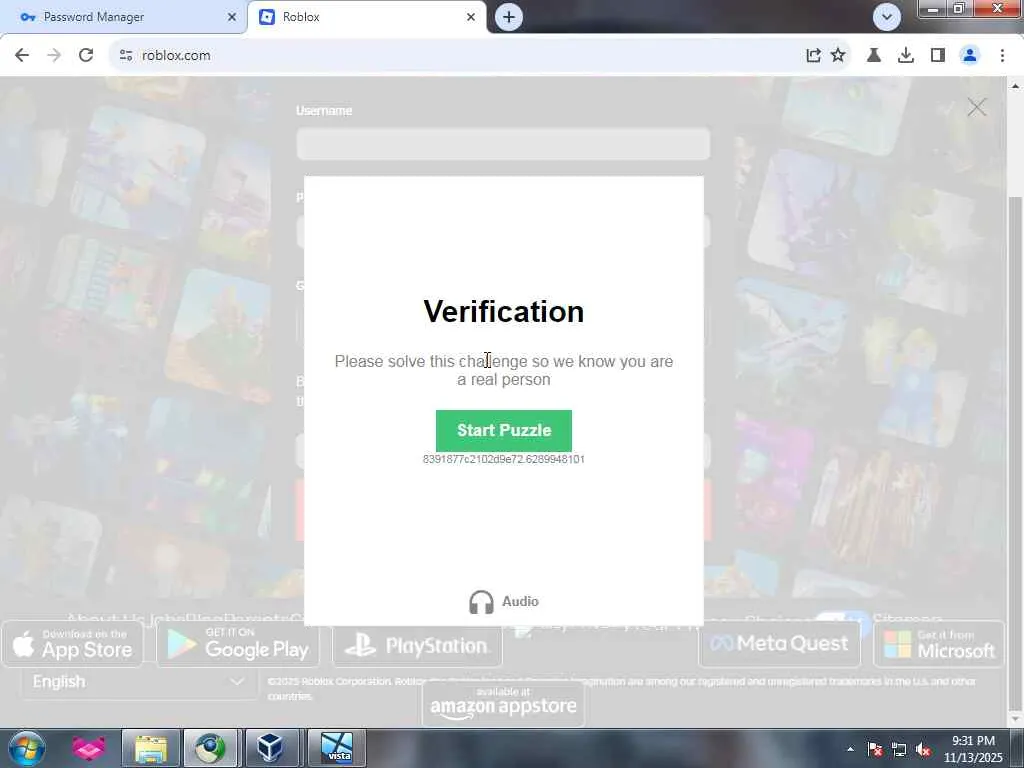View site information for roblox.com
Viewport: 1024px width, 768px height.
click(x=126, y=56)
